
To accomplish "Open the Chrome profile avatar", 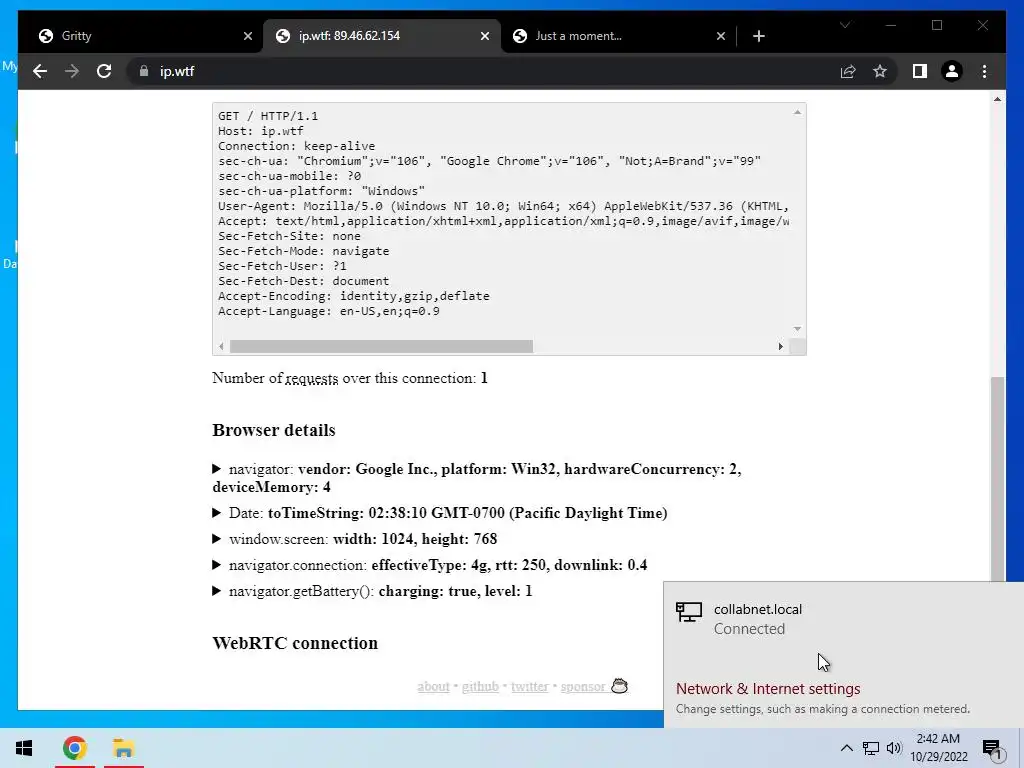I will [952, 71].
